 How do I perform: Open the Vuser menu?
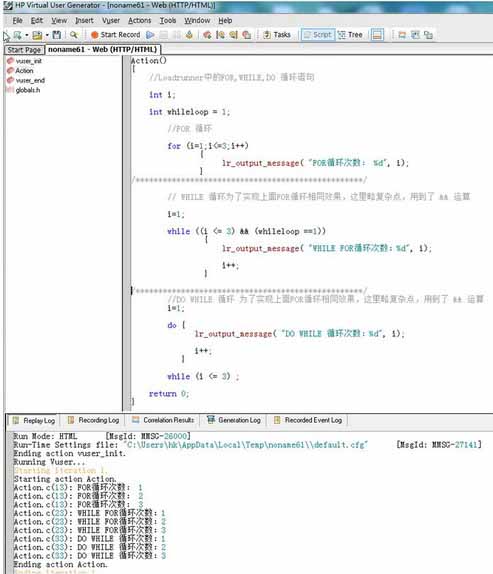(x=111, y=20)
